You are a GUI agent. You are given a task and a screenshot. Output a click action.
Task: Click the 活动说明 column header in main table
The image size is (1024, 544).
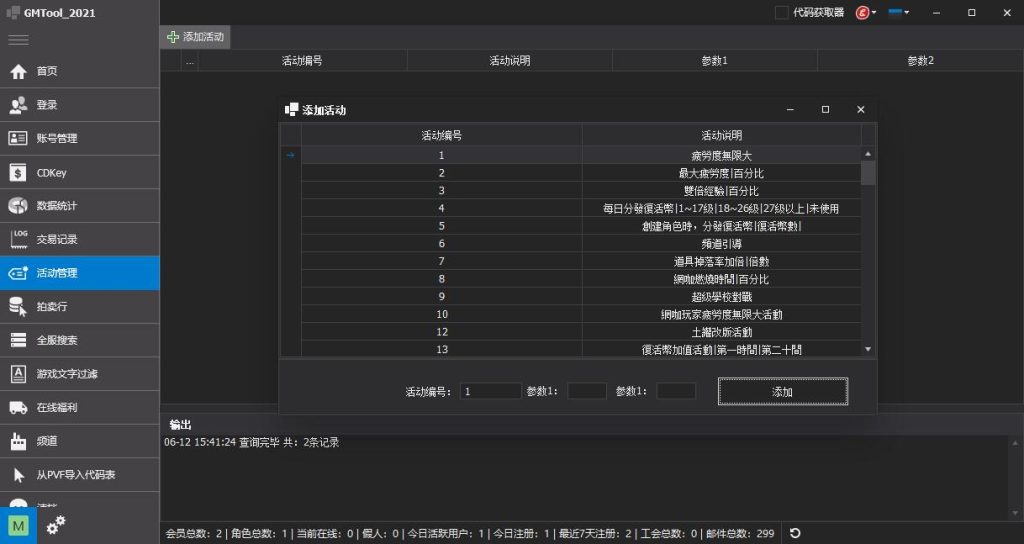(x=510, y=61)
